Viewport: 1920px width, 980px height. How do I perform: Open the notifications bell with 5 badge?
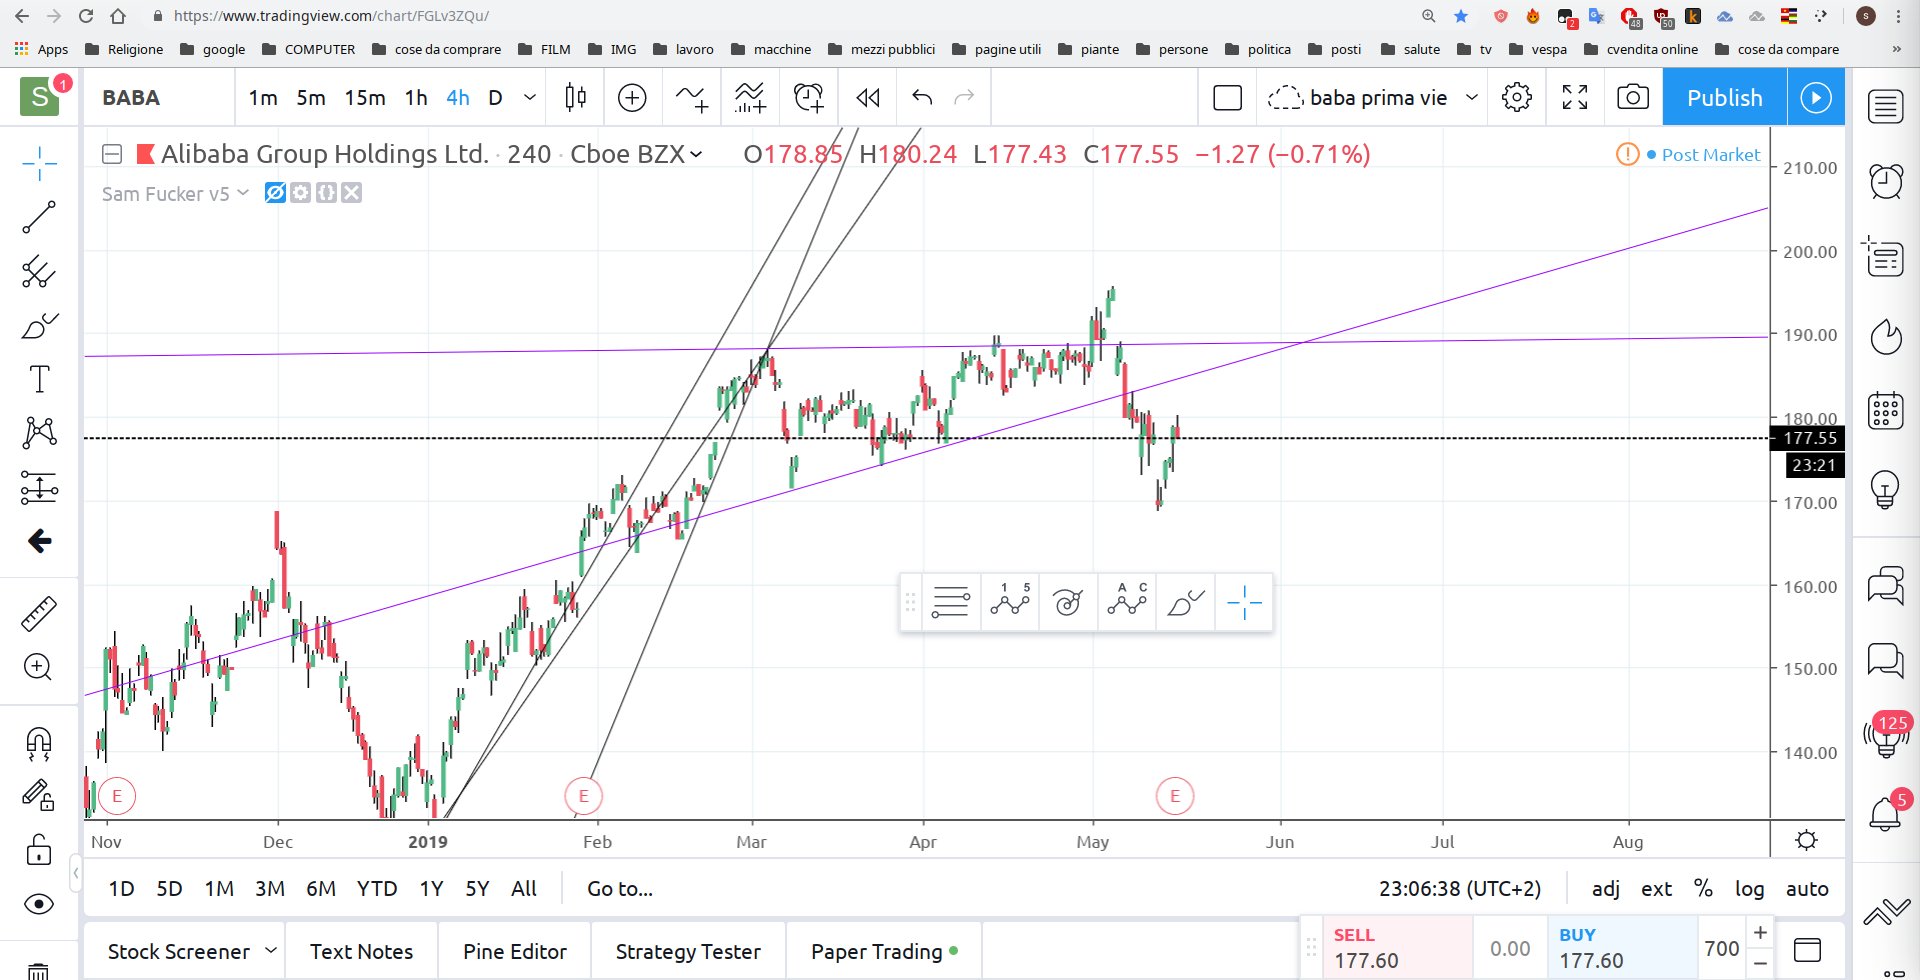click(x=1886, y=814)
